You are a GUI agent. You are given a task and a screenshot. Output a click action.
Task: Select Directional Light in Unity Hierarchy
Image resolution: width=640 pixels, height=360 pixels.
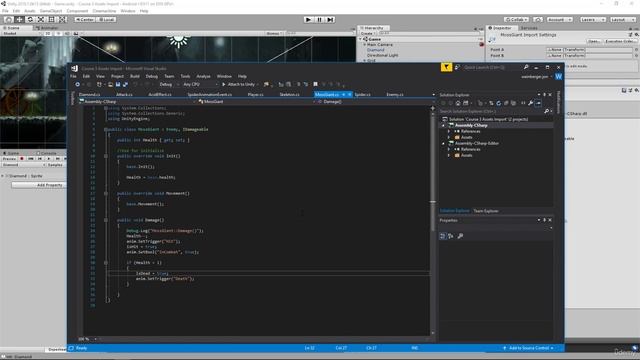[x=382, y=55]
